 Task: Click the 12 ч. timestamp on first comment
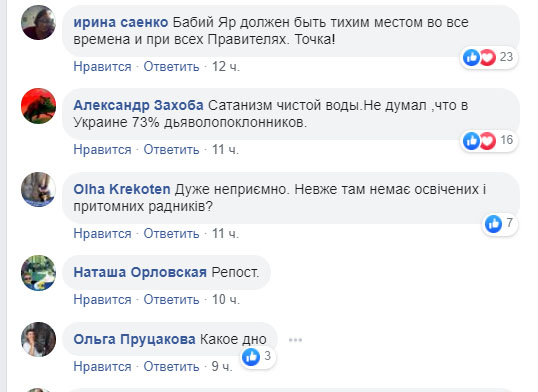pyautogui.click(x=225, y=67)
